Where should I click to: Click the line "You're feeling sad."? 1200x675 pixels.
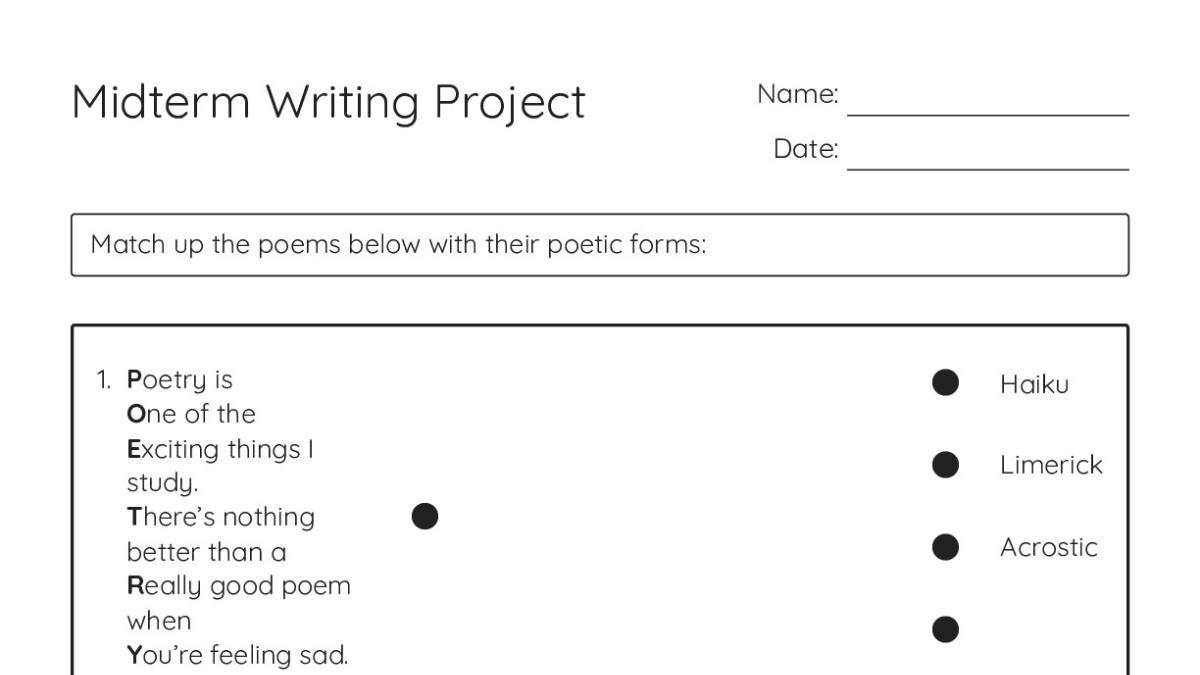tap(238, 656)
